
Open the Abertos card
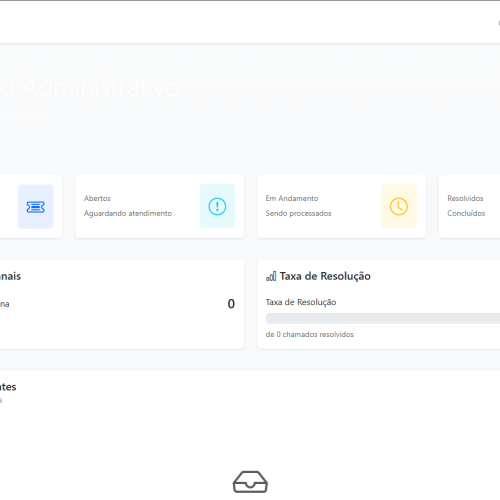coord(160,207)
